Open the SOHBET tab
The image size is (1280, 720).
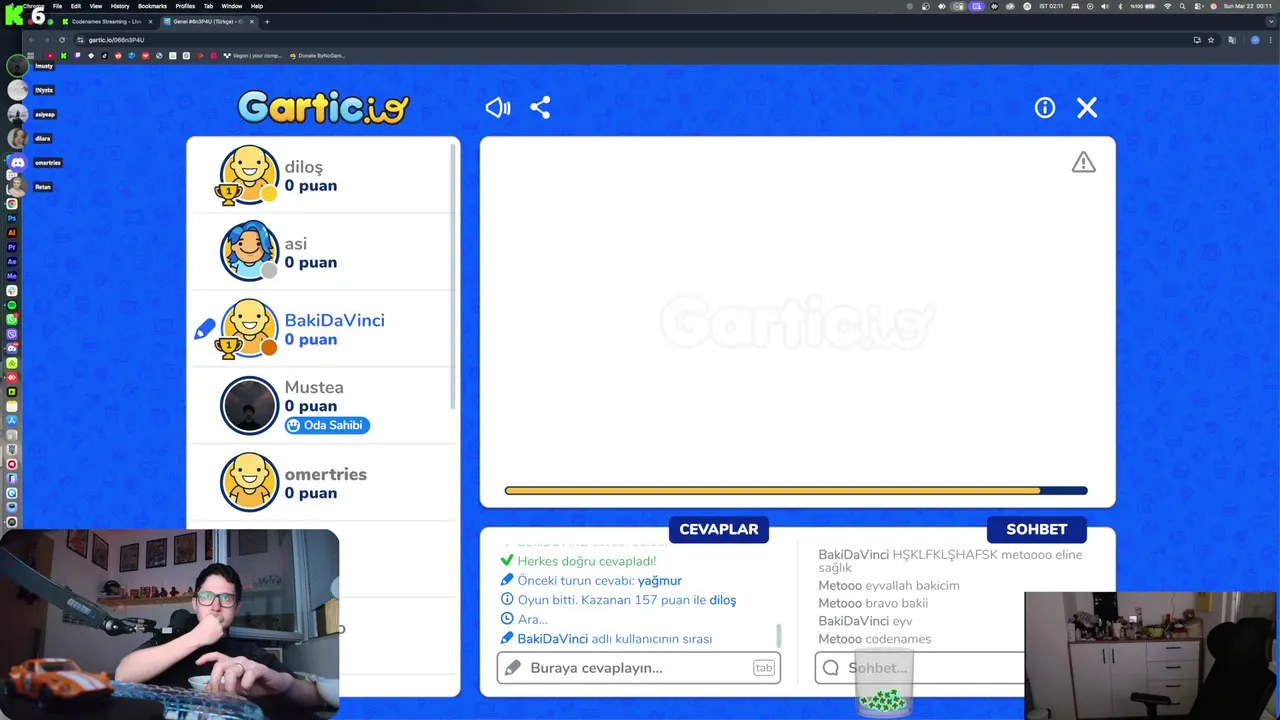point(1037,529)
